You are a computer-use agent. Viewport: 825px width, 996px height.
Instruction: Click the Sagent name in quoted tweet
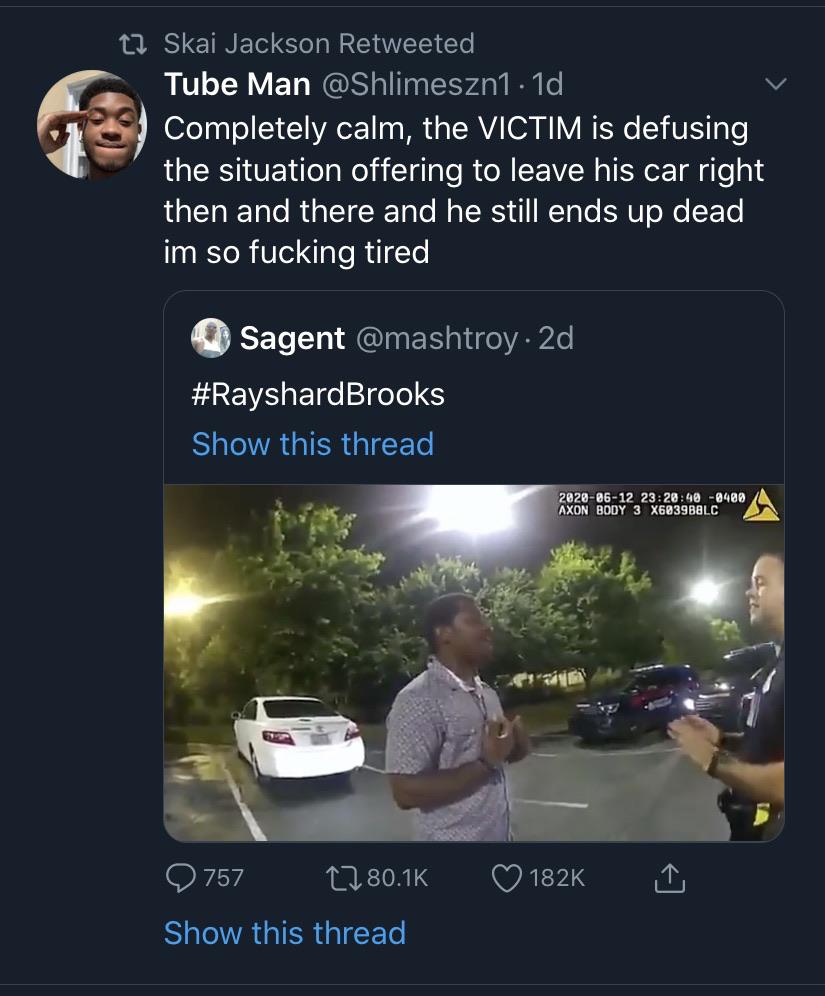[x=292, y=338]
